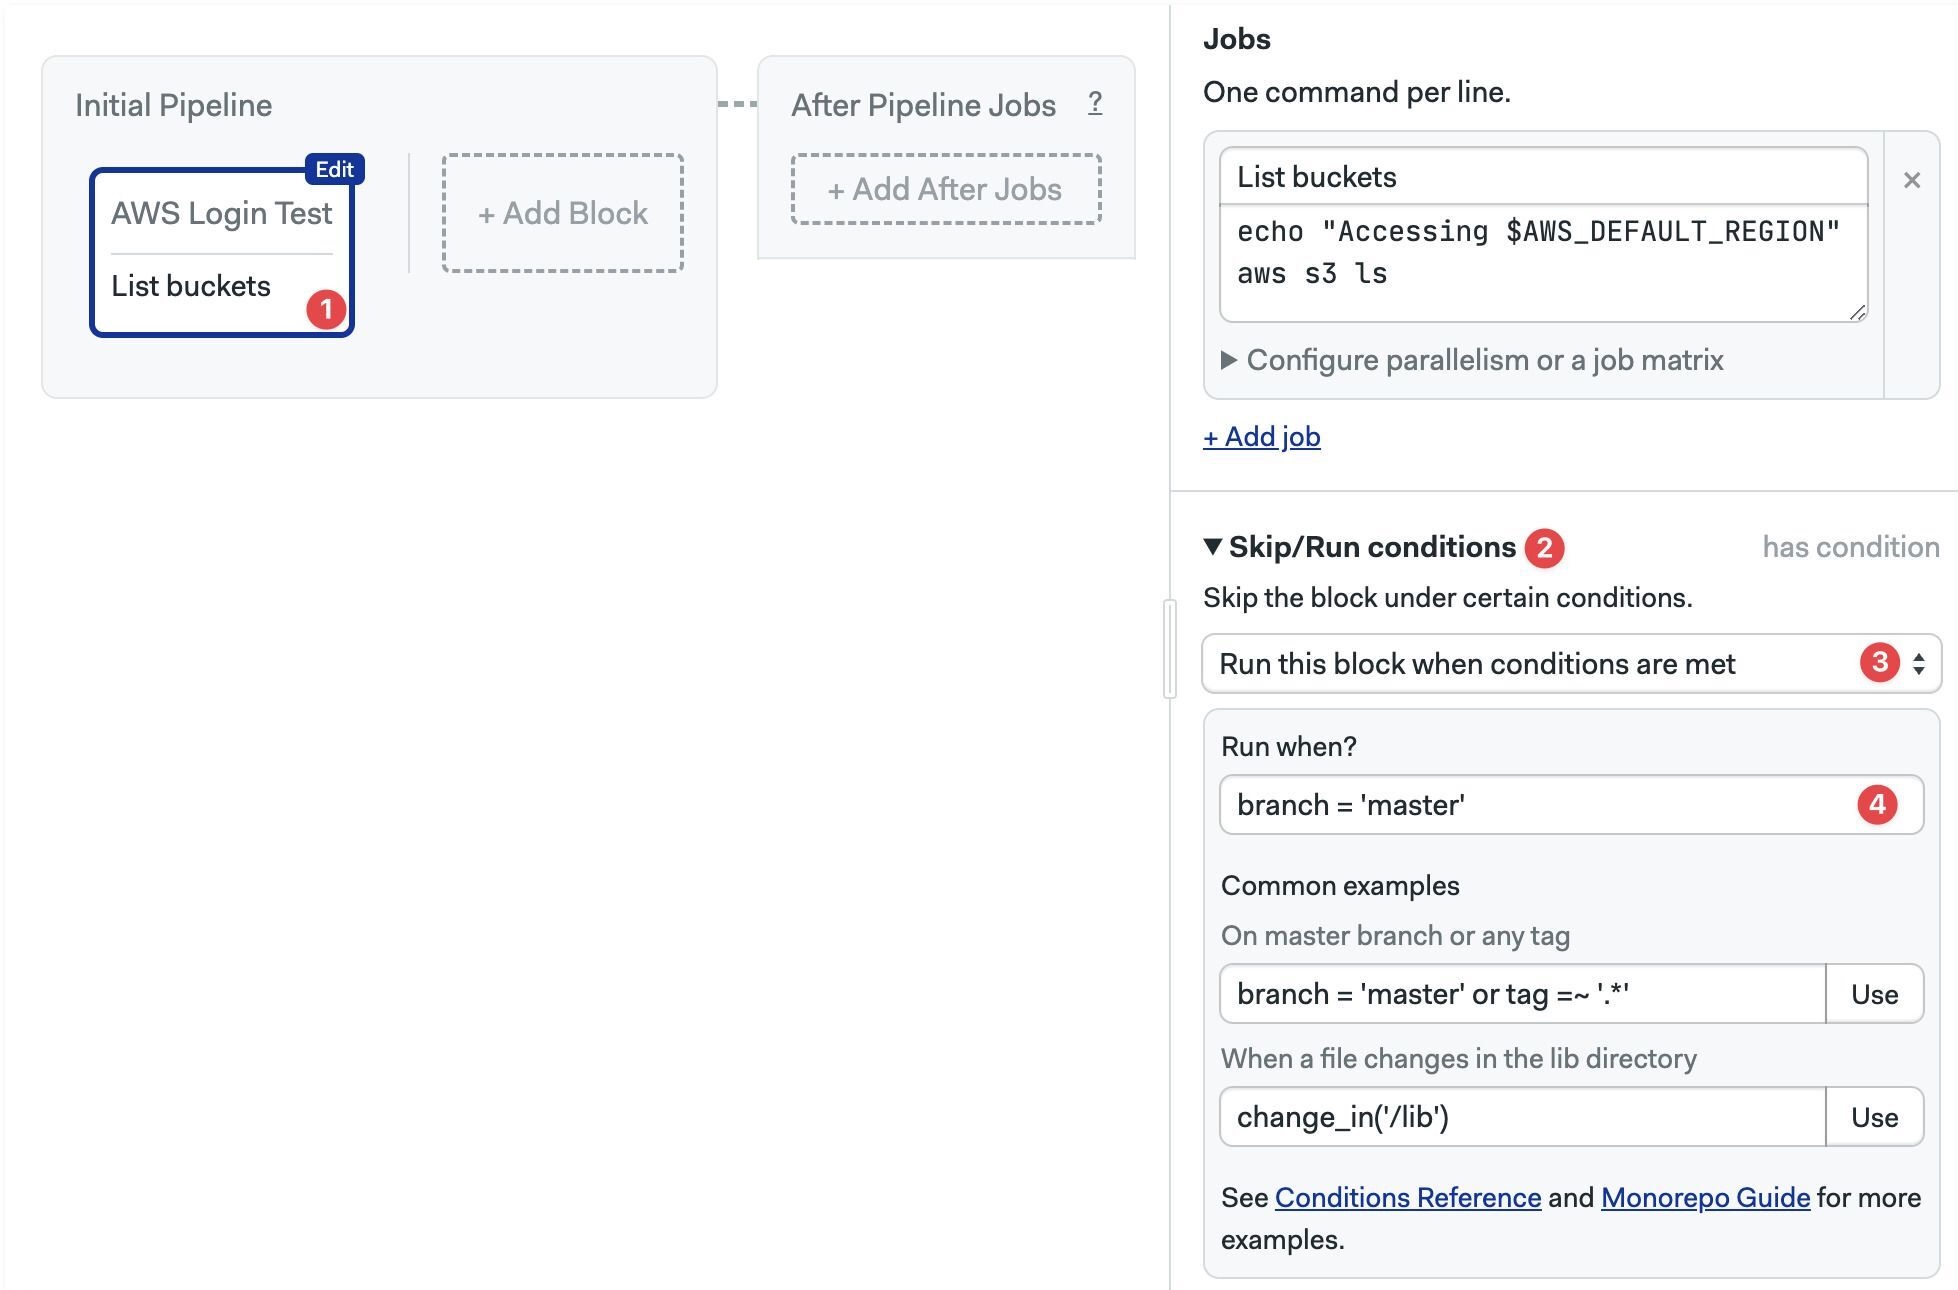The image size is (1958, 1290).
Task: Open the Monorepo Guide link
Action: [1705, 1197]
